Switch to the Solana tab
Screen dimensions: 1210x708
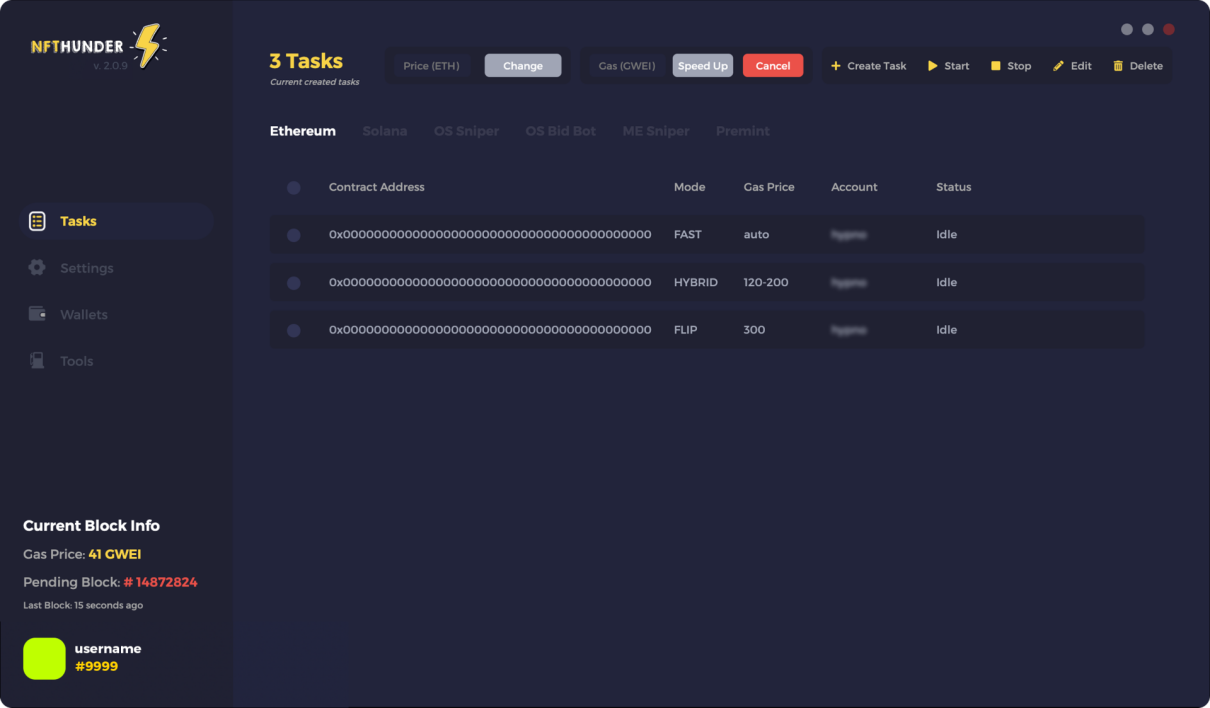[x=384, y=131]
